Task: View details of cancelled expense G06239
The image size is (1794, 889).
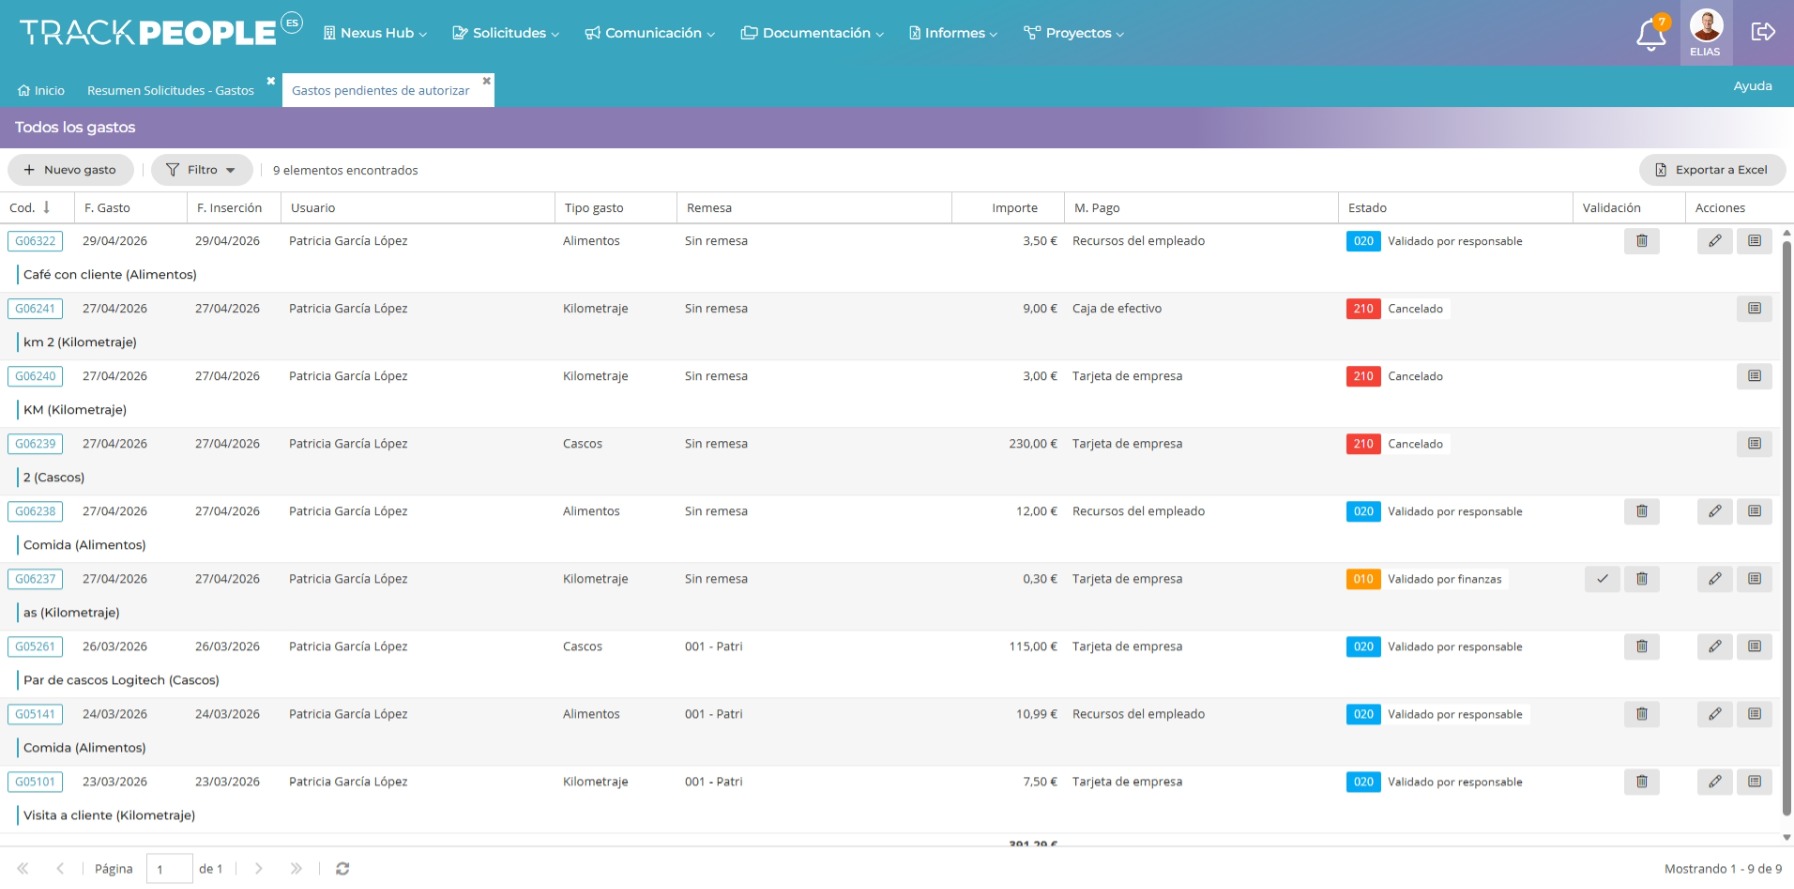Action: coord(1754,444)
